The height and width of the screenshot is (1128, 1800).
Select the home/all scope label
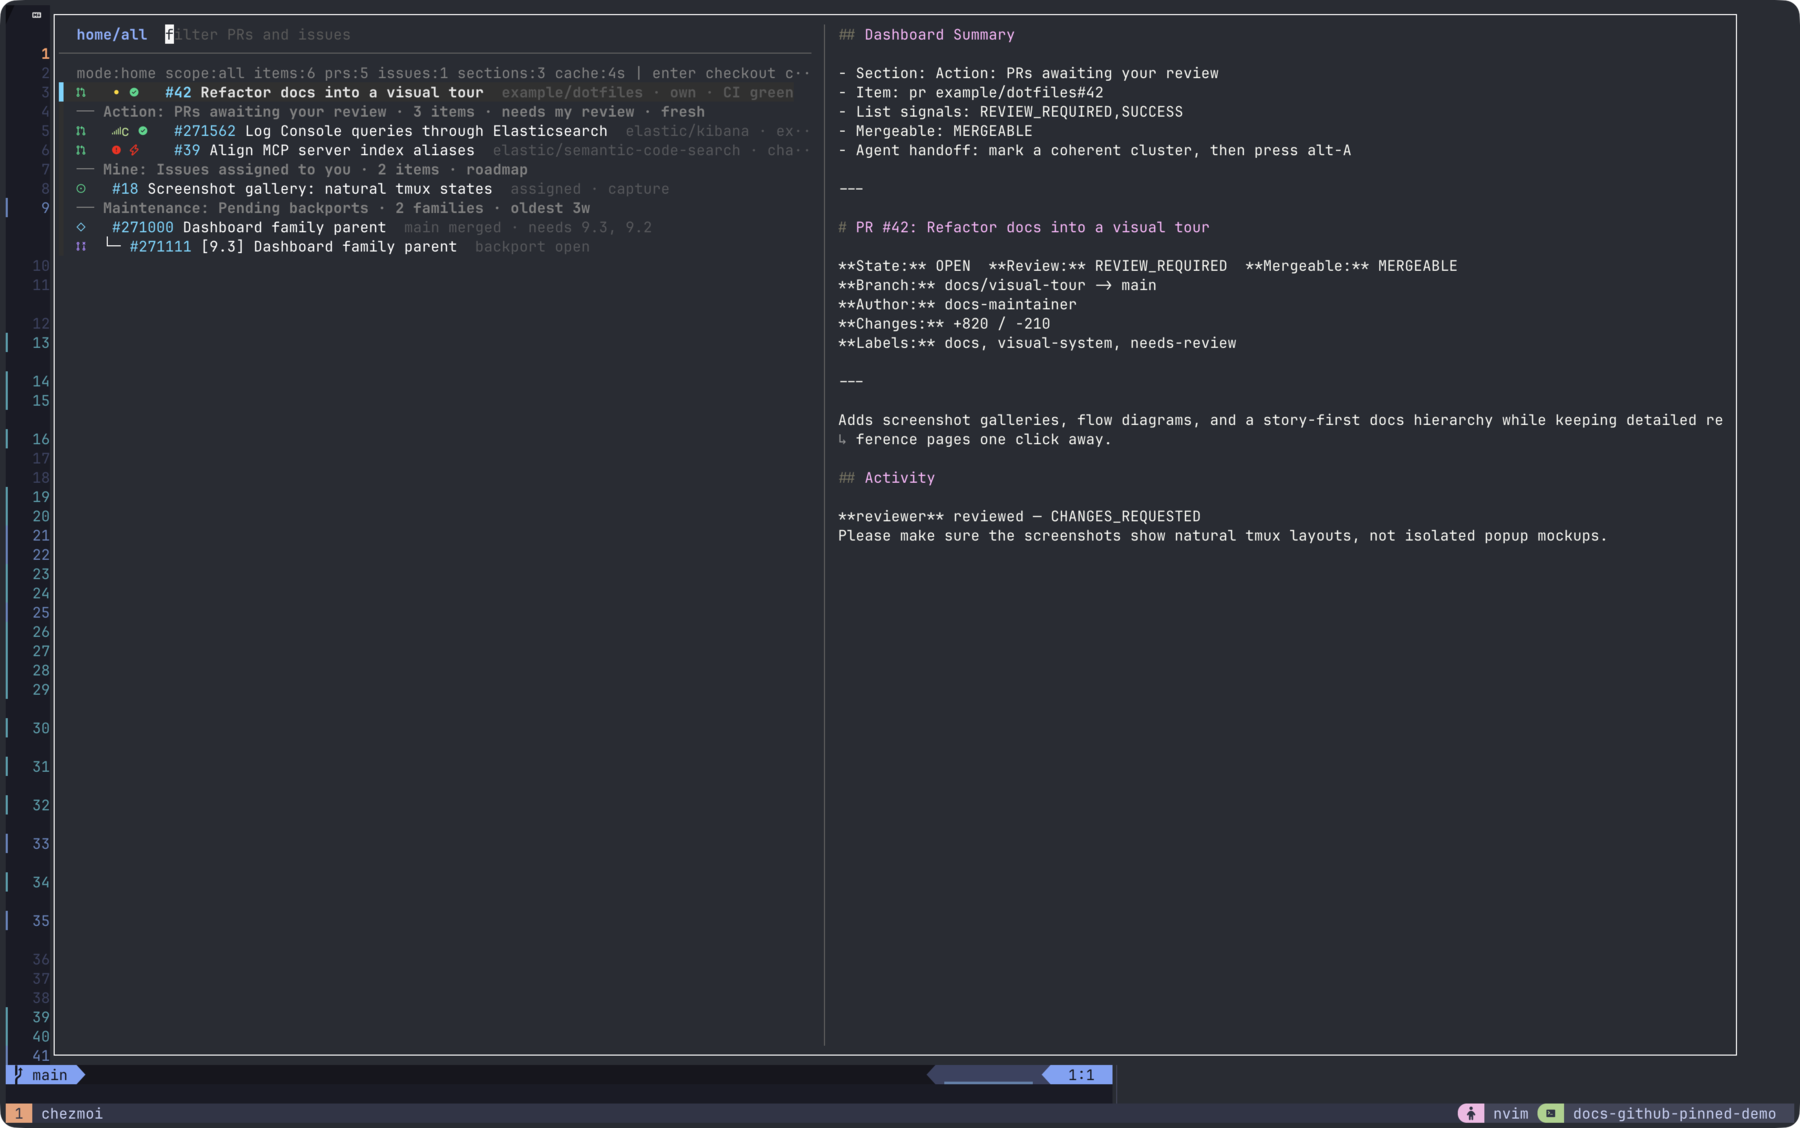pos(111,35)
